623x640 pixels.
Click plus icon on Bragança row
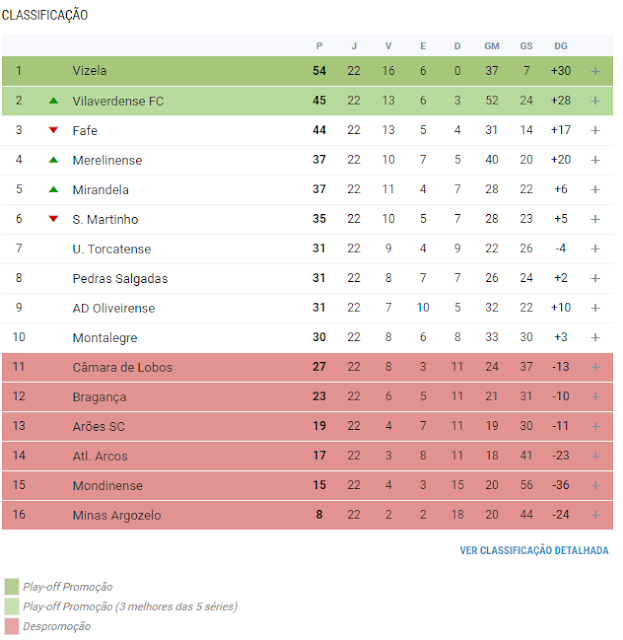[x=595, y=396]
